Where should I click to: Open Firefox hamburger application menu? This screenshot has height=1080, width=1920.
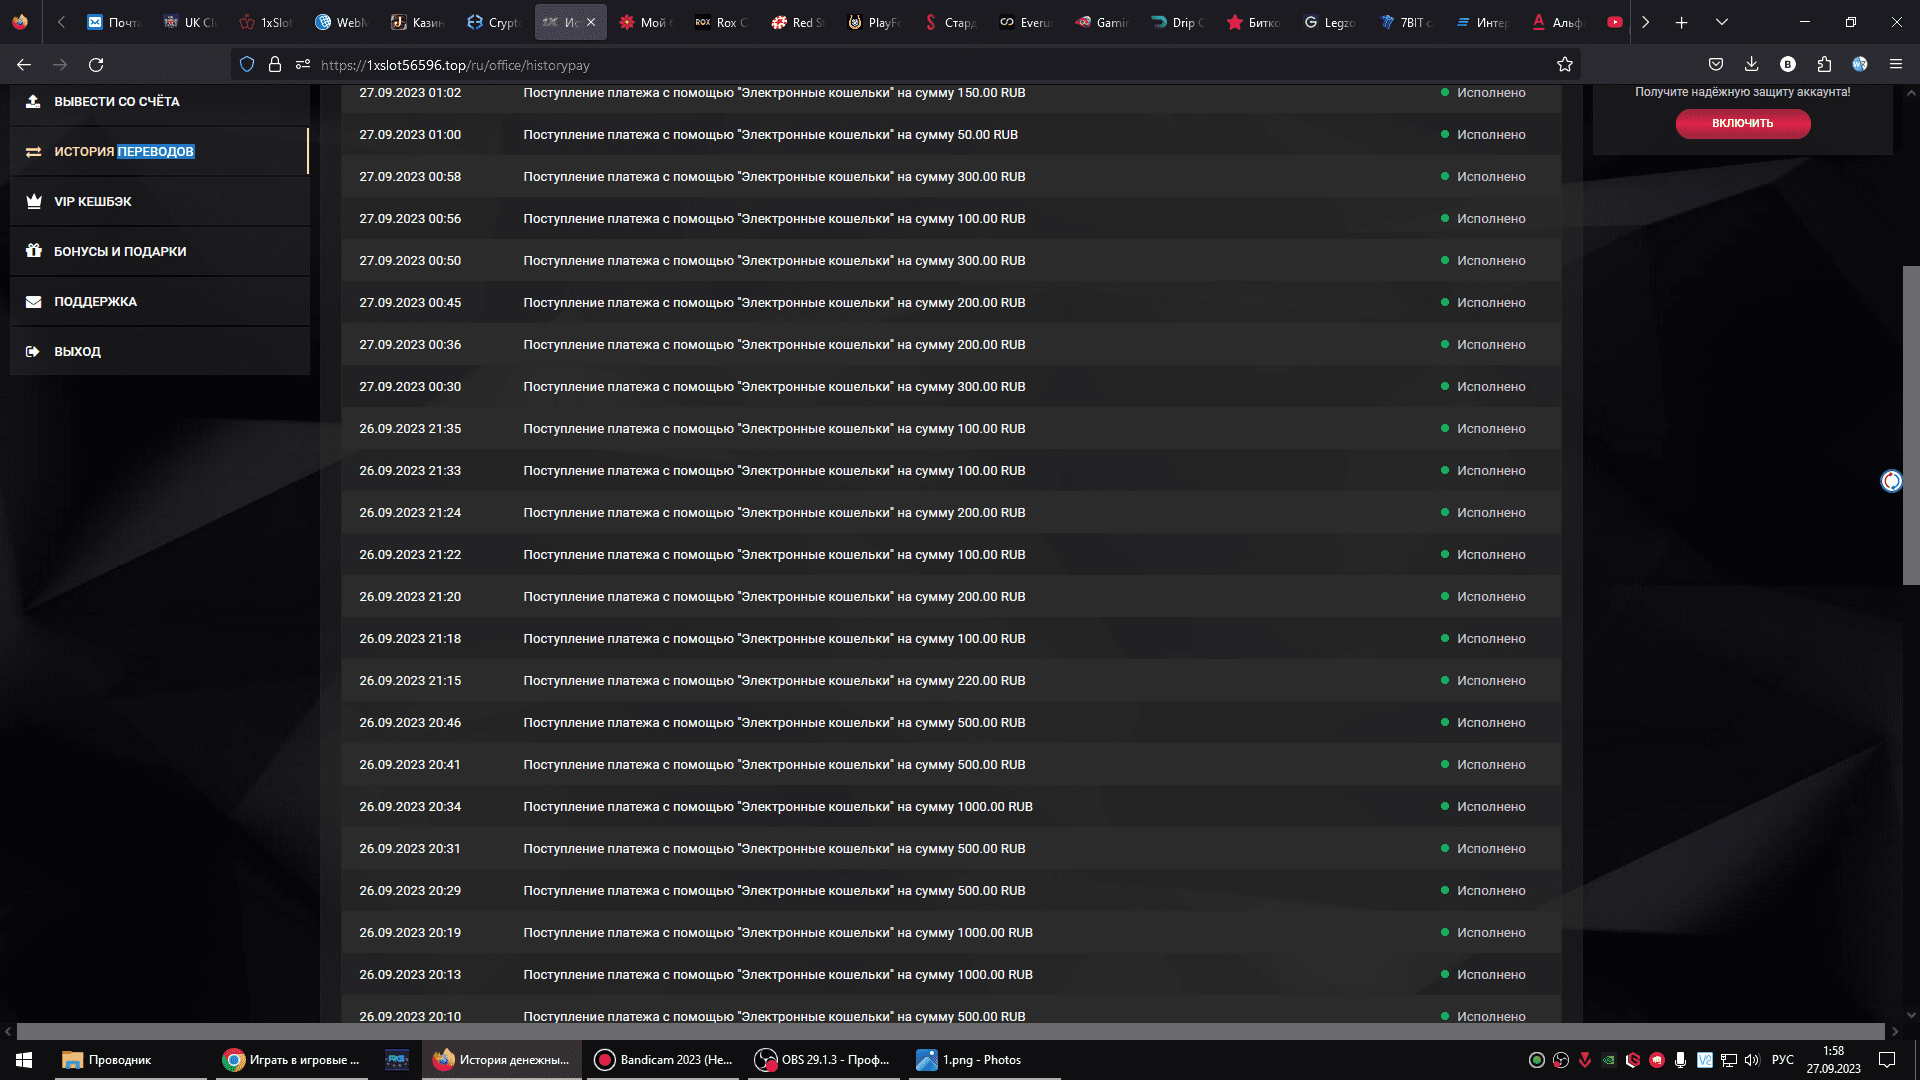pos(1895,64)
